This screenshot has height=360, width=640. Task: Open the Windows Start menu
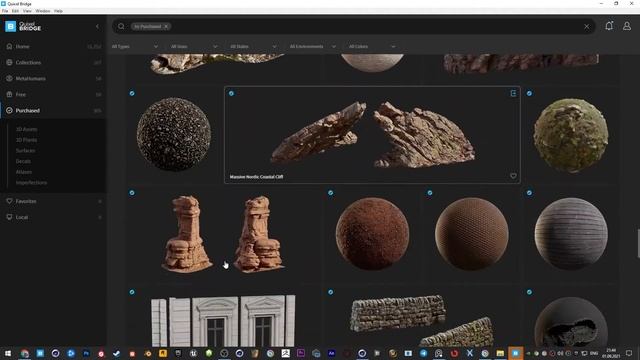point(8,353)
